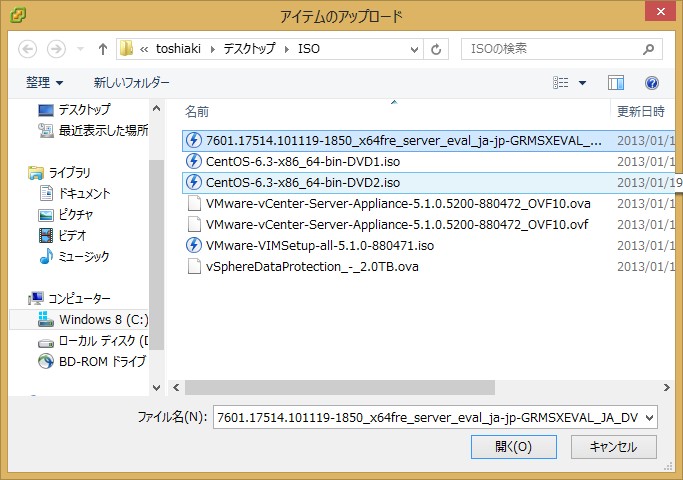The image size is (683, 480).
Task: Open help with the question mark icon
Action: click(652, 83)
